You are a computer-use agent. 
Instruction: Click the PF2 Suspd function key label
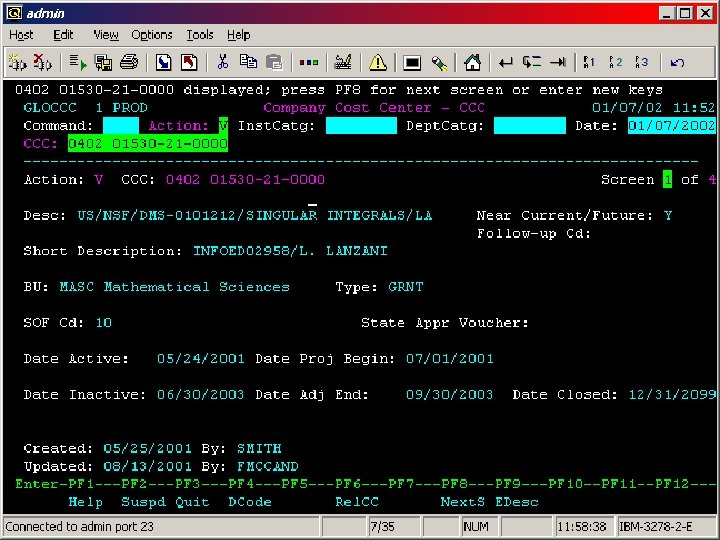[x=143, y=502]
